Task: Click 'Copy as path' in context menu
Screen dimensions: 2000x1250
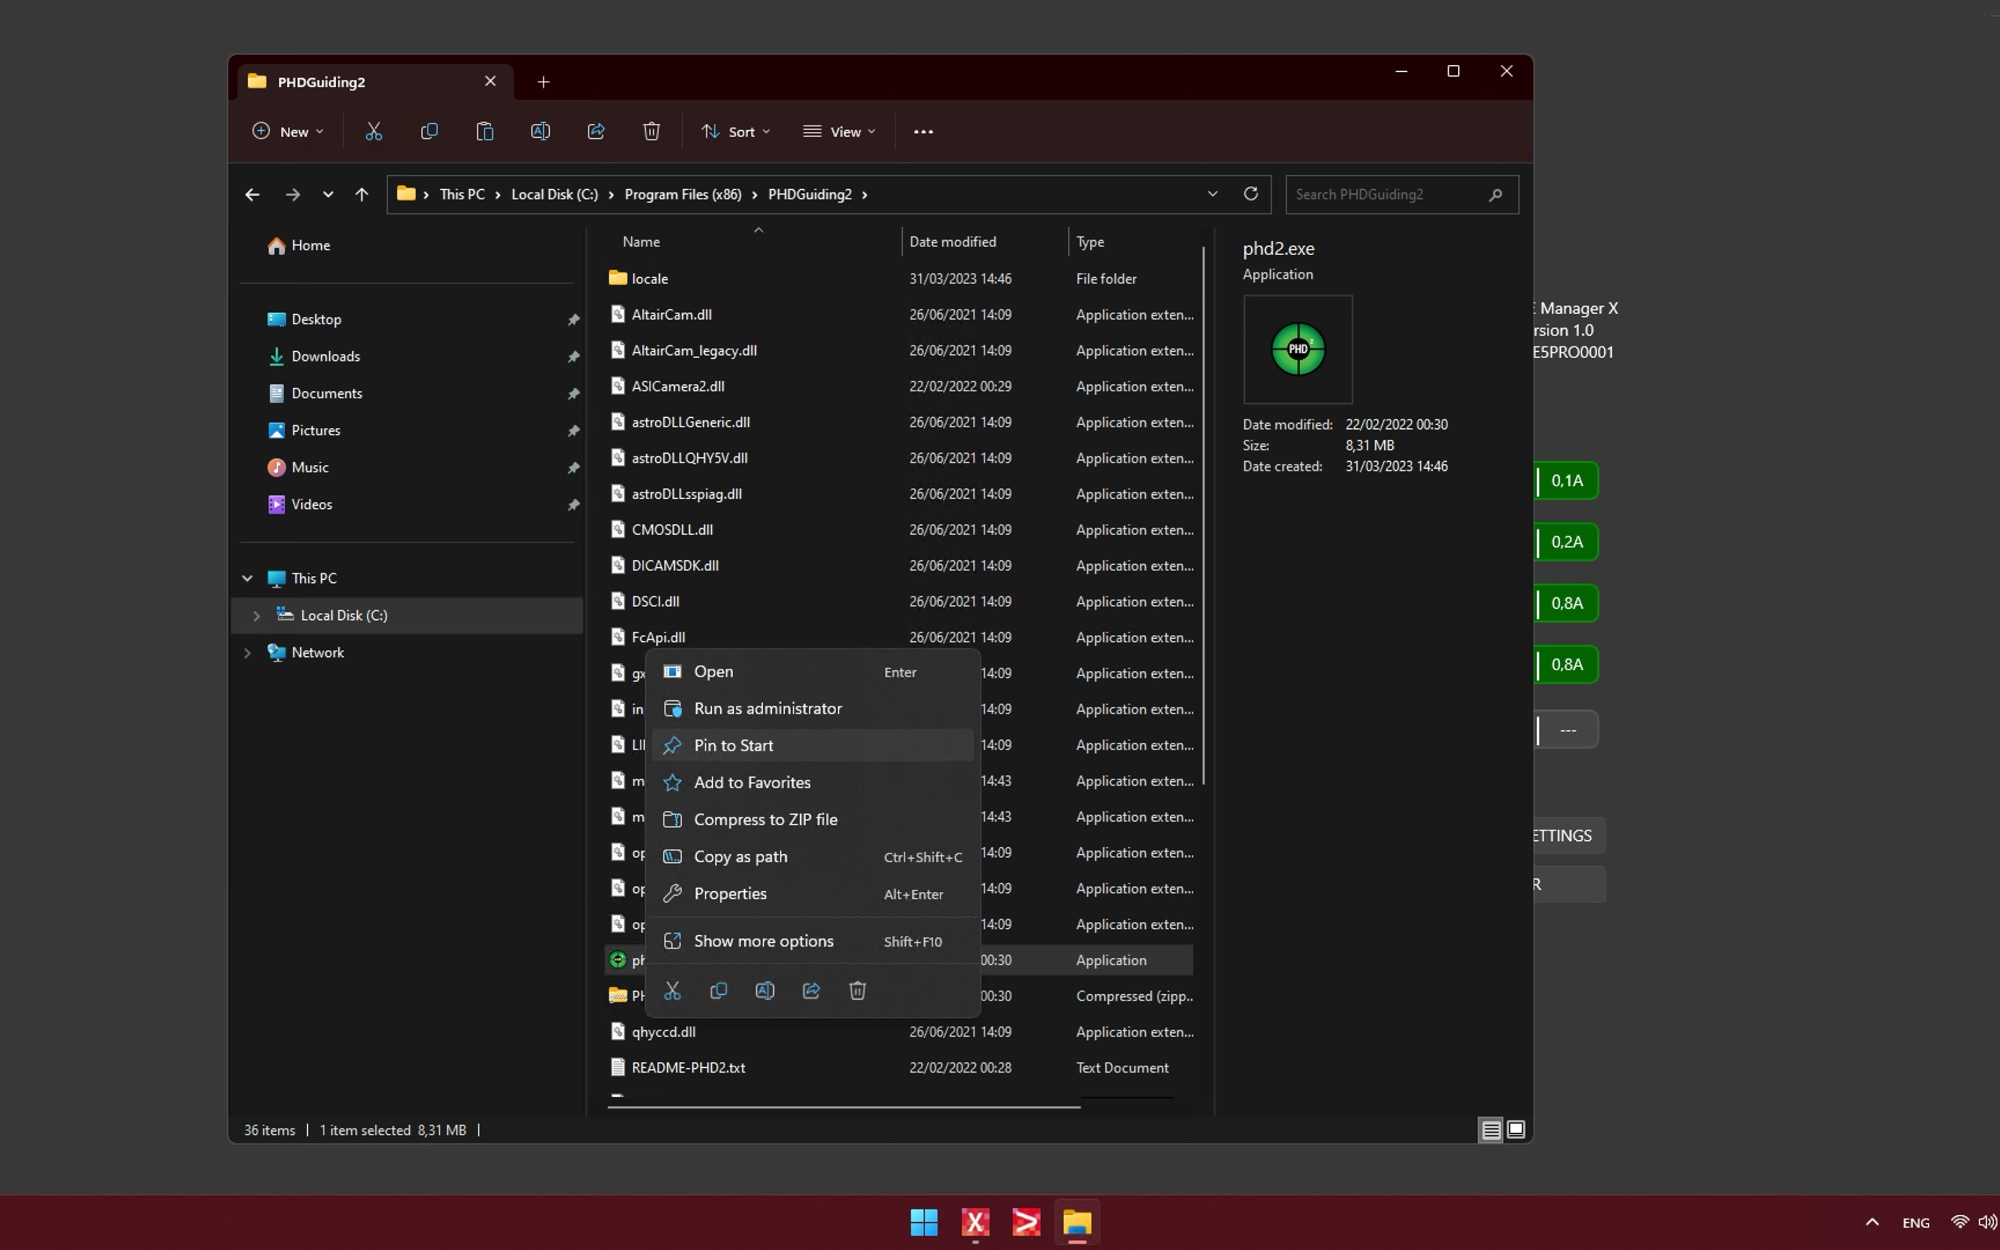Action: tap(740, 855)
